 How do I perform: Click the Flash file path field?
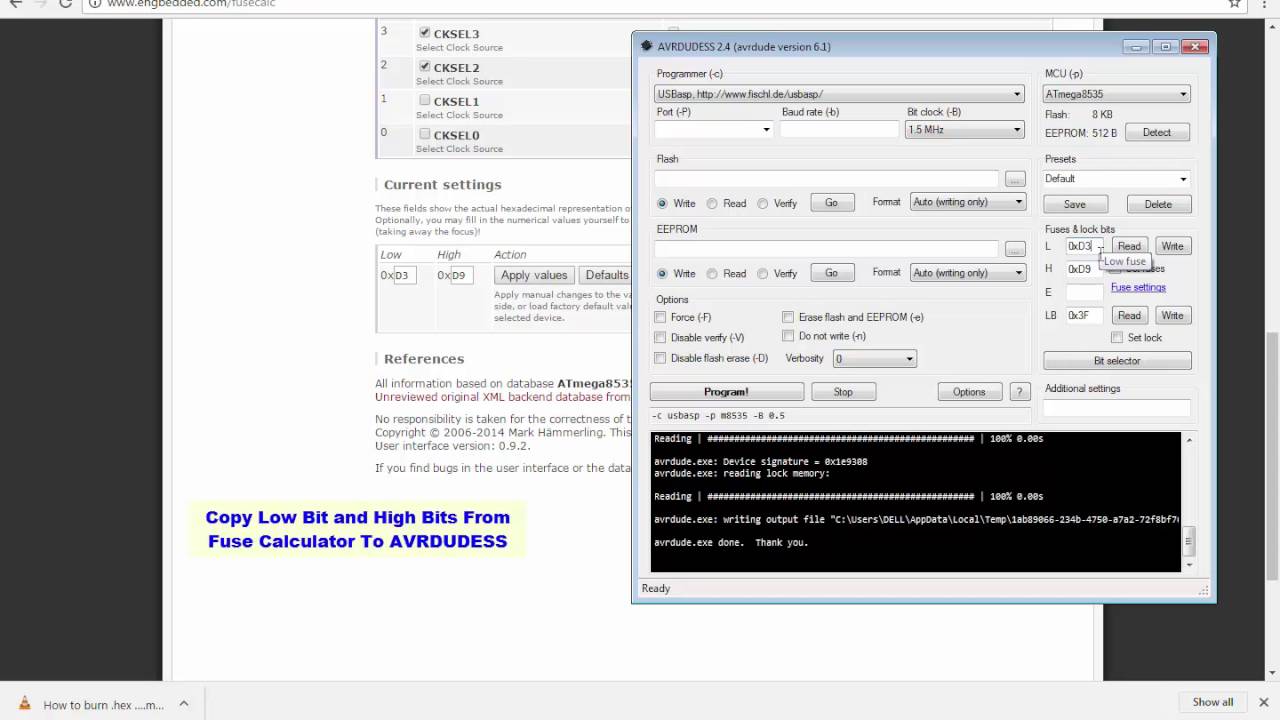click(826, 179)
